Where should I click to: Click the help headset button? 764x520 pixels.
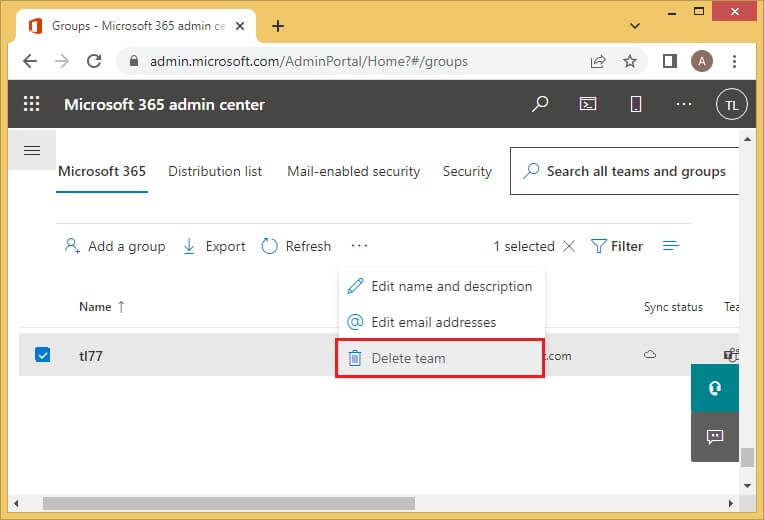(715, 388)
